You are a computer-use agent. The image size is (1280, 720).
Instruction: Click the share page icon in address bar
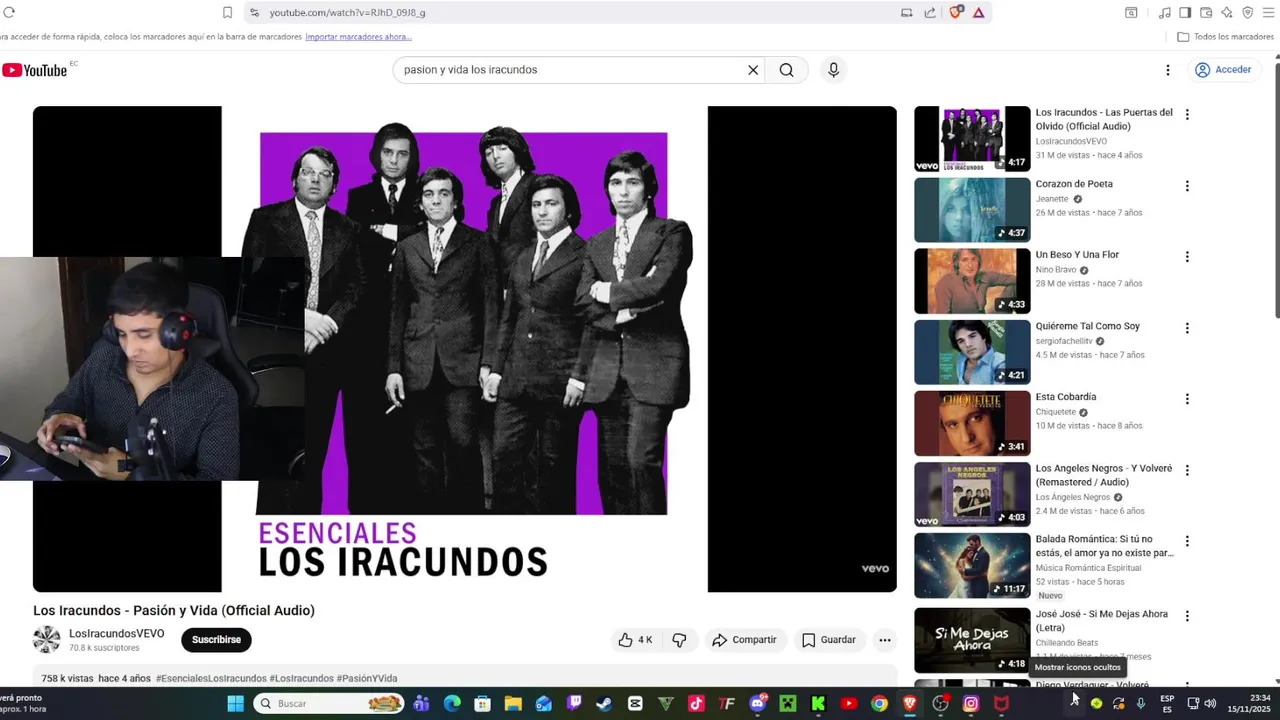[930, 12]
